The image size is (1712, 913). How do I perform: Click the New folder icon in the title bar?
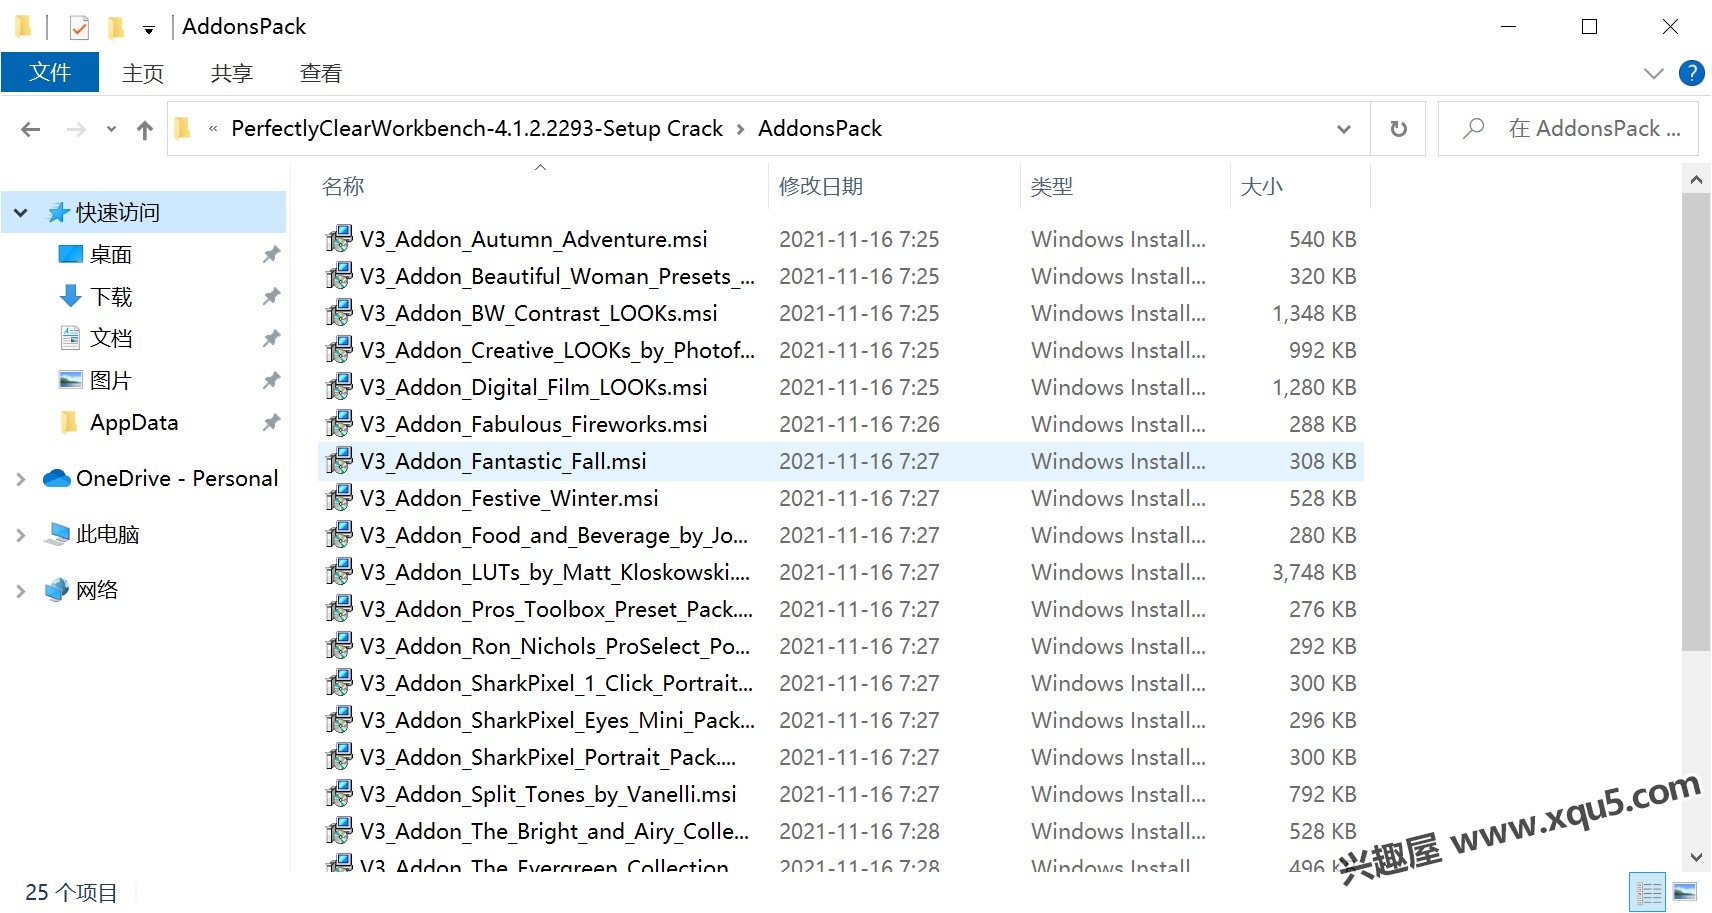click(116, 27)
